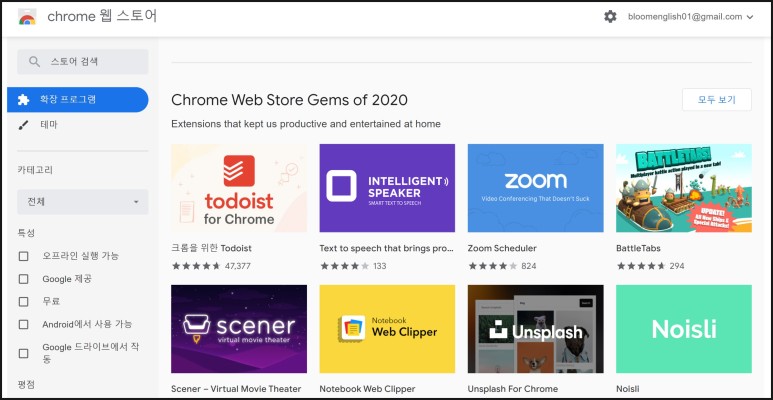Click the Unsplash For Chrome title
Screen dimensions: 773x400
[513, 389]
